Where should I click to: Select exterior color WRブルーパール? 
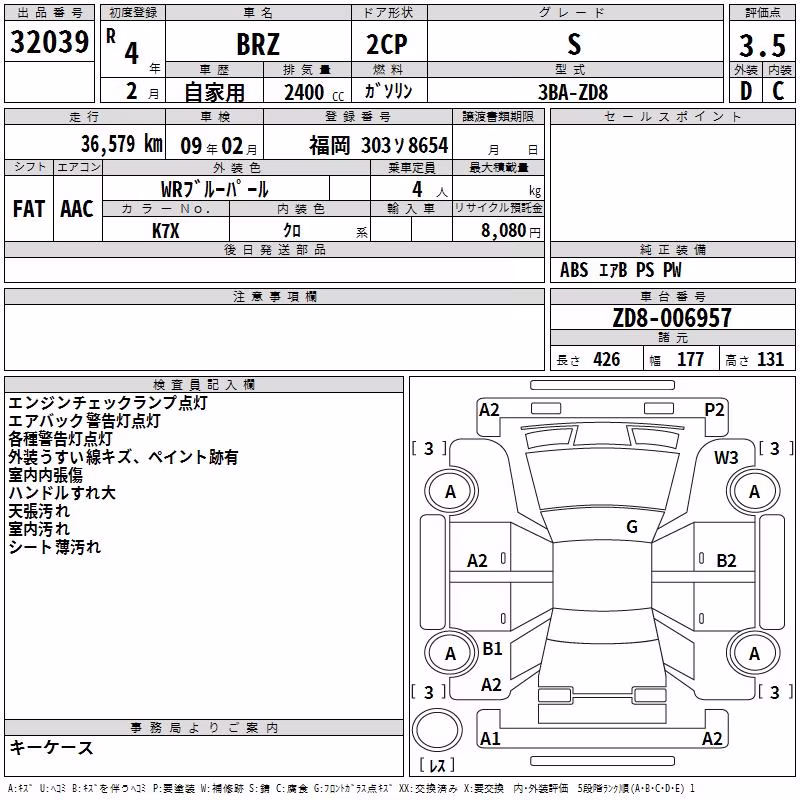(214, 189)
